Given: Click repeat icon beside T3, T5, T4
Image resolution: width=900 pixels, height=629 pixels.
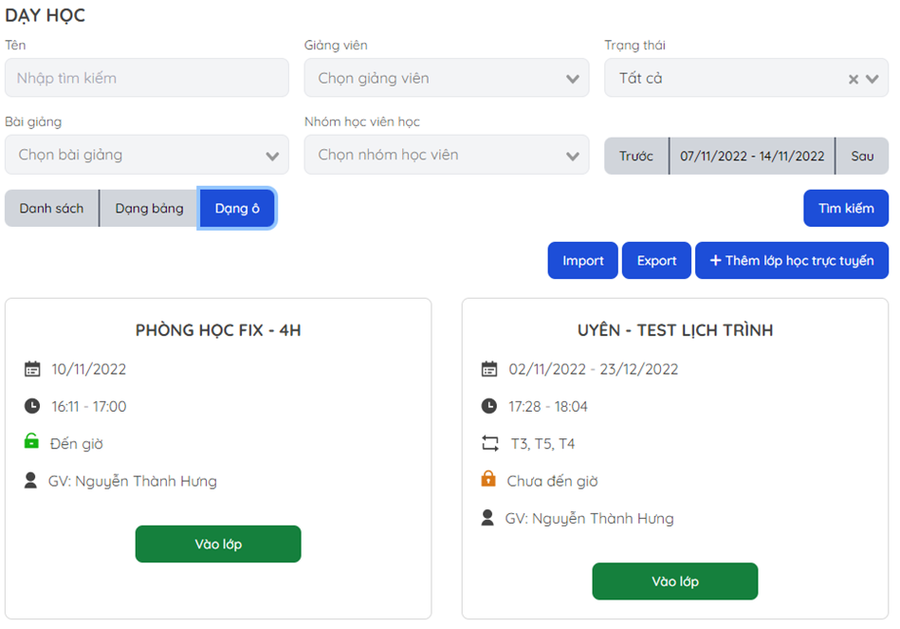Looking at the screenshot, I should [489, 443].
